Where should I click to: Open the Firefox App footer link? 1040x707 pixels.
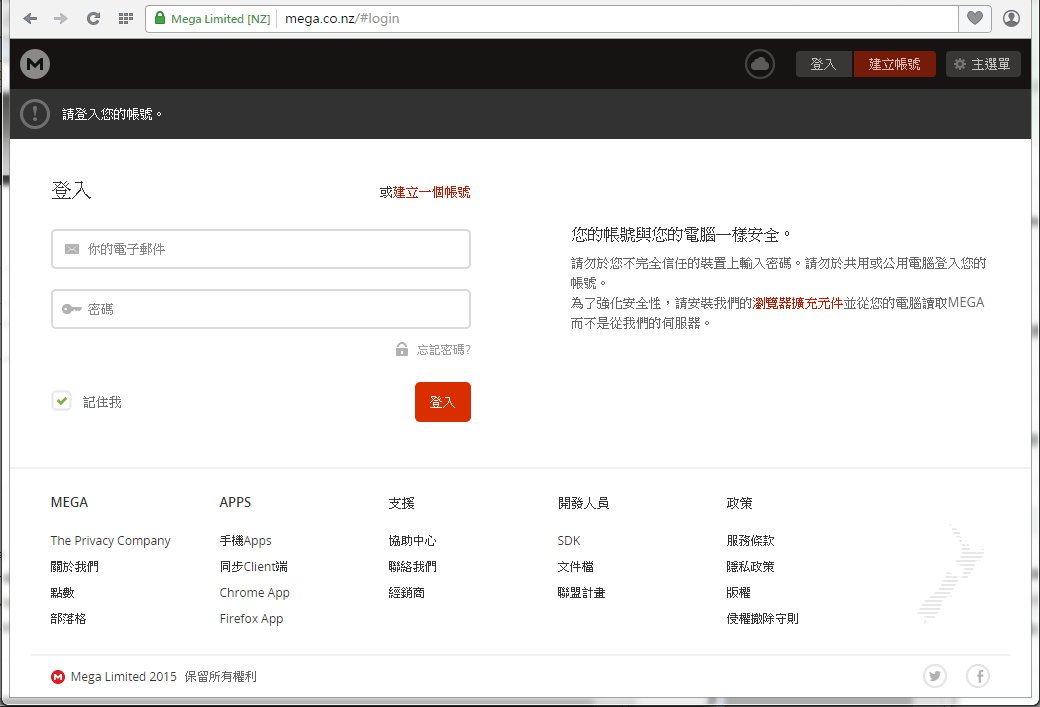(x=251, y=618)
